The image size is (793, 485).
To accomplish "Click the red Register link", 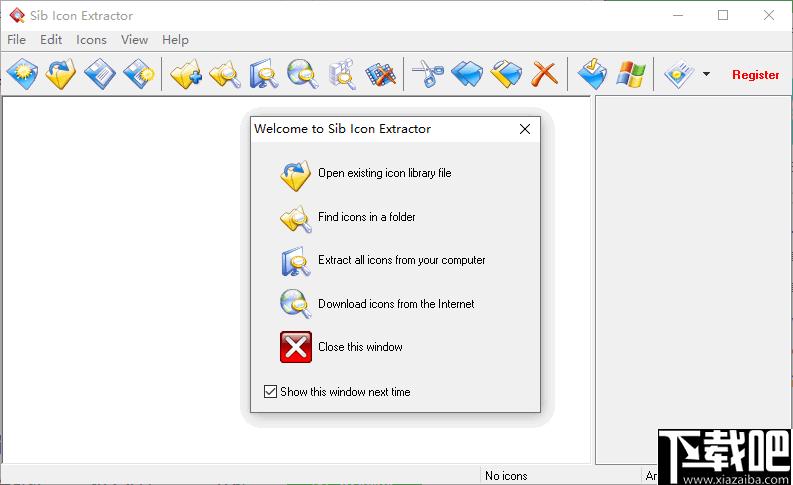I will click(756, 75).
